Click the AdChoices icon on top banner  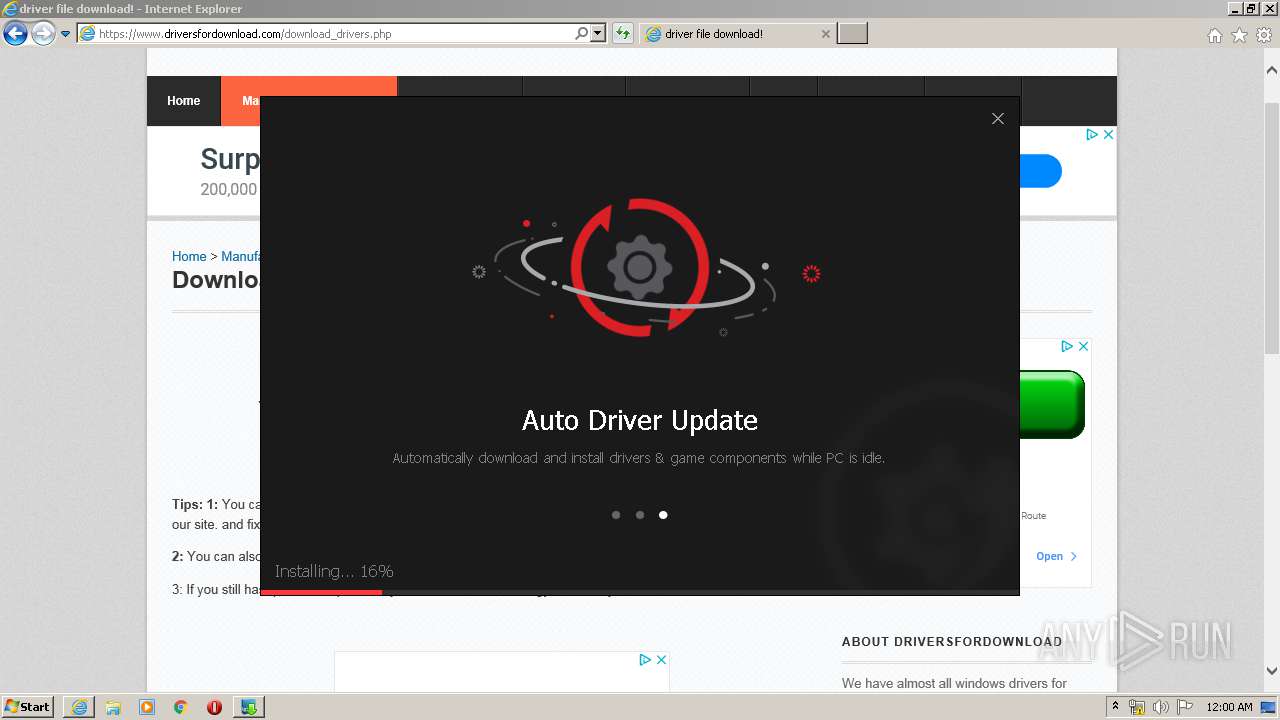1092,134
